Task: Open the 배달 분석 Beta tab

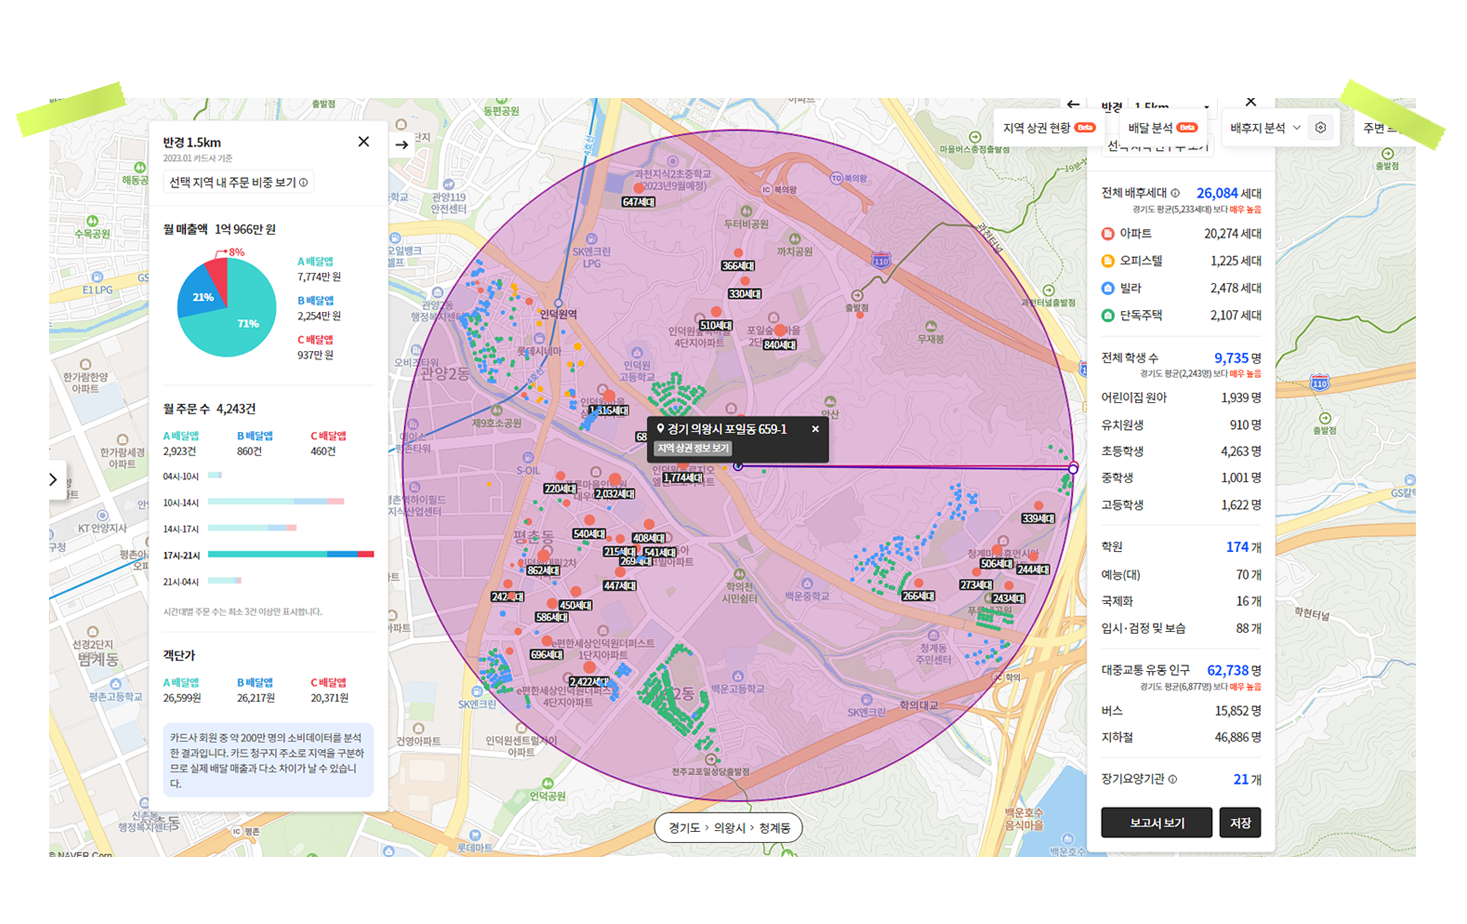Action: pyautogui.click(x=1163, y=128)
